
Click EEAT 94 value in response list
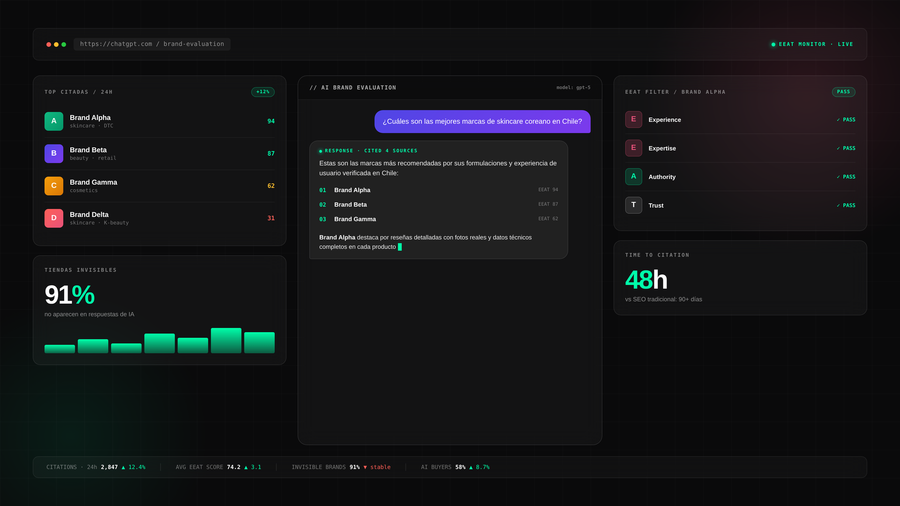pyautogui.click(x=548, y=189)
